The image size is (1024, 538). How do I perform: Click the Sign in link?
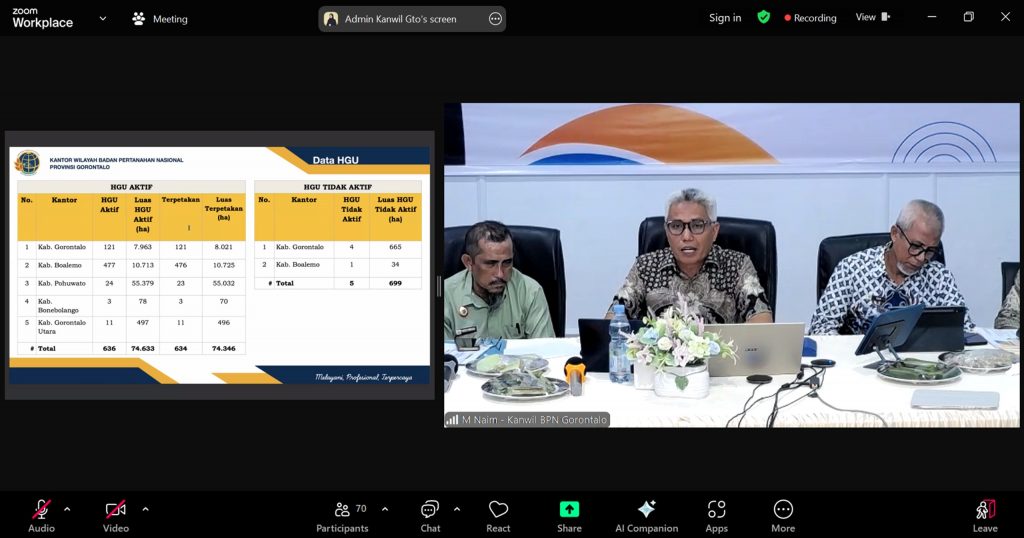(725, 18)
